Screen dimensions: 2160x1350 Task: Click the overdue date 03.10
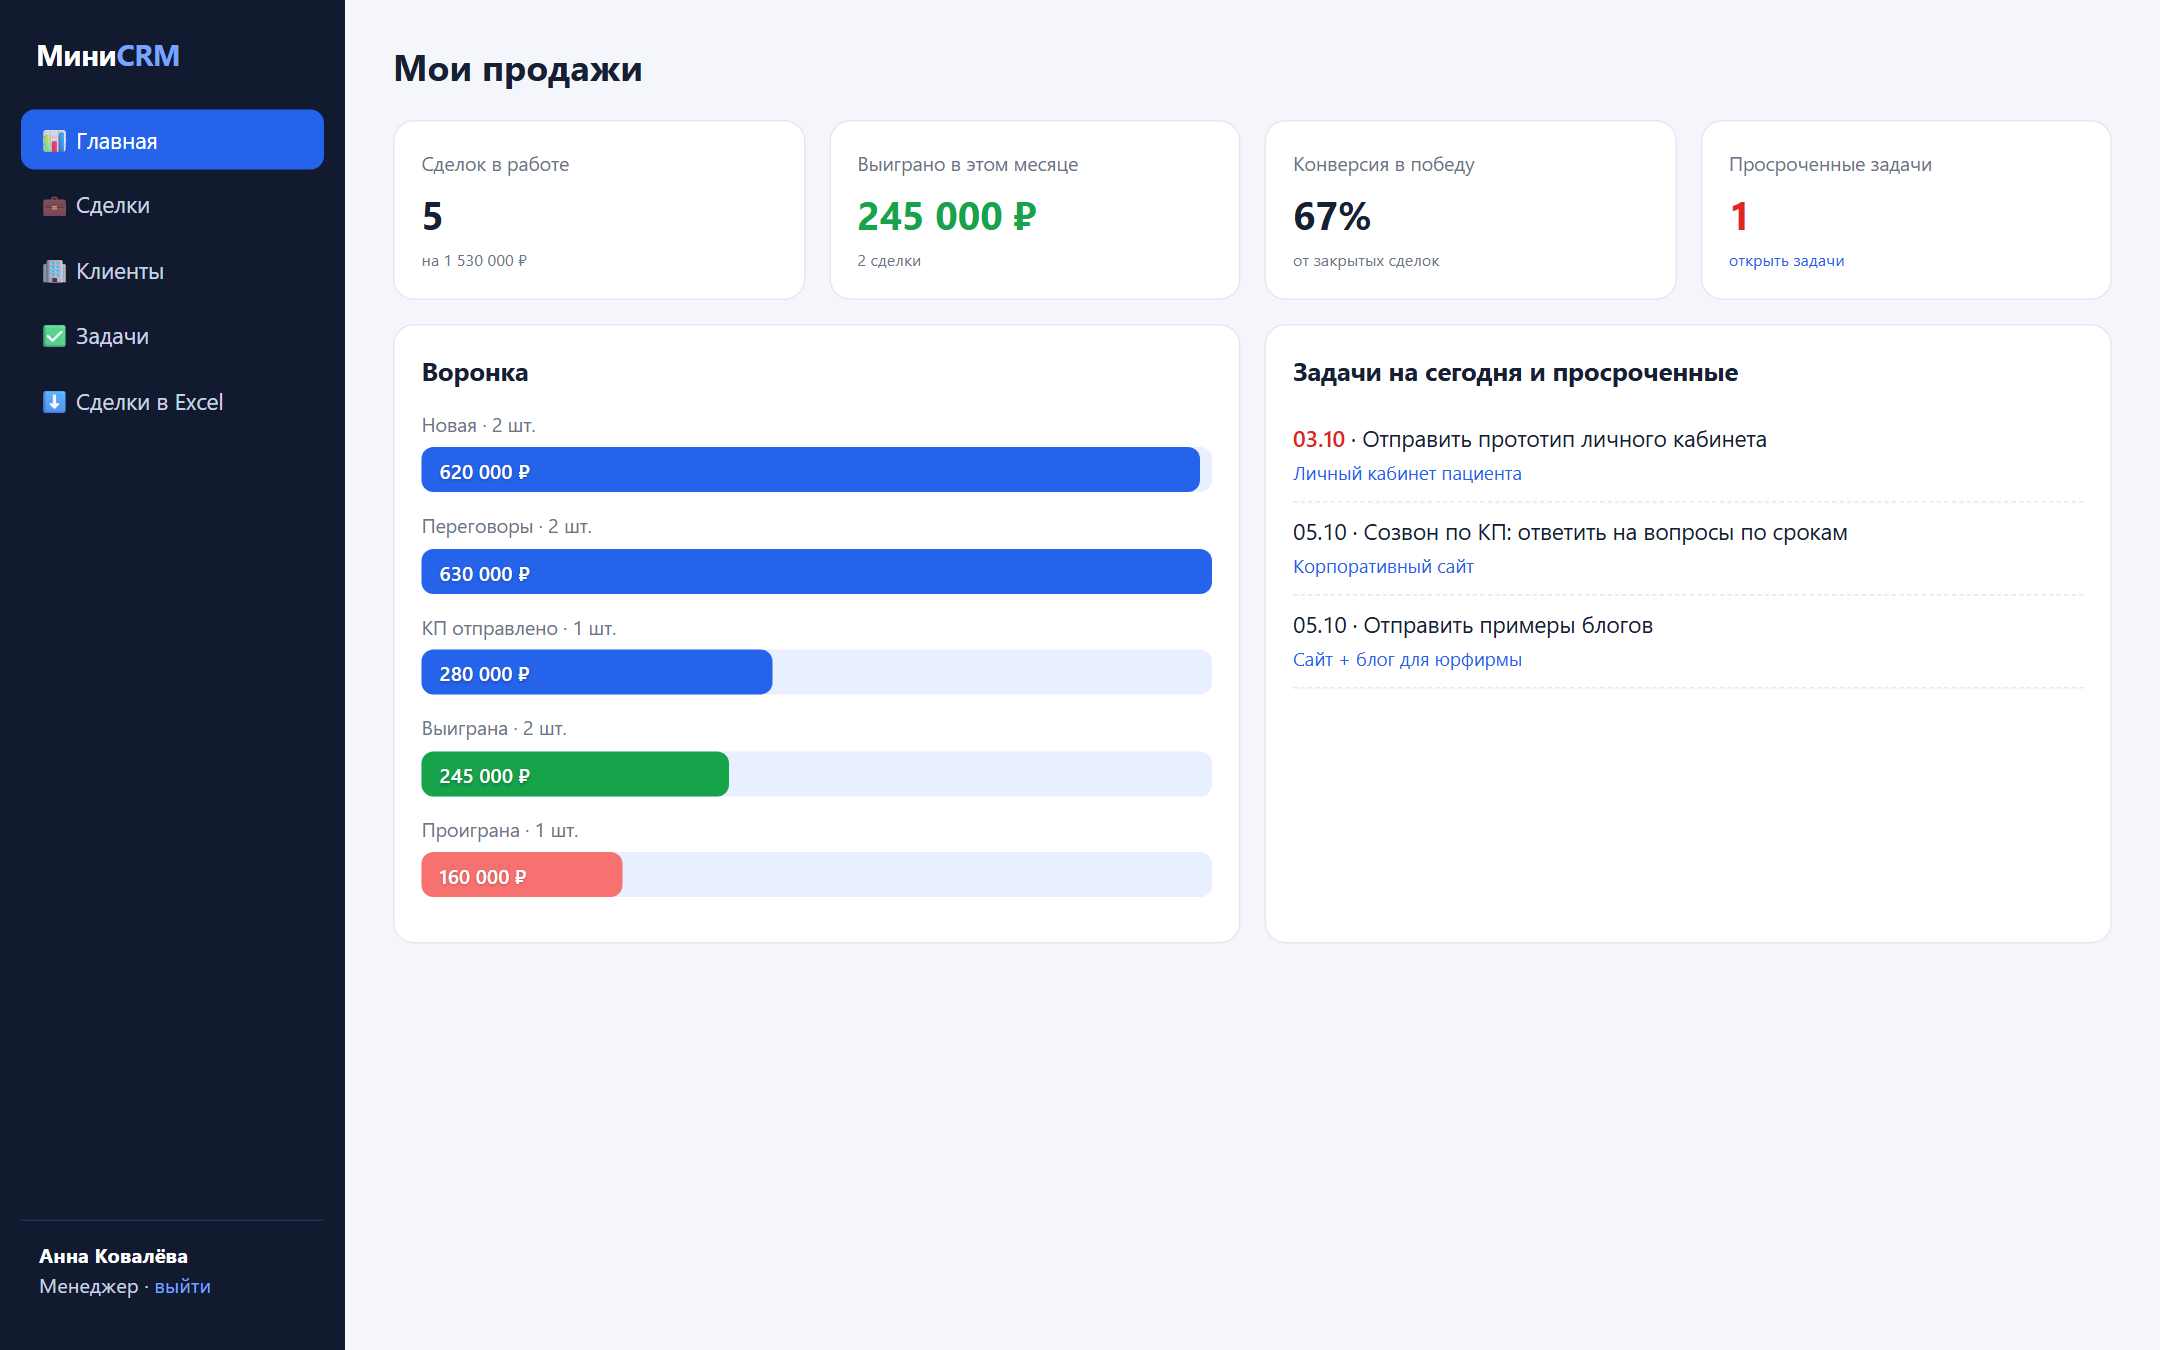point(1318,440)
